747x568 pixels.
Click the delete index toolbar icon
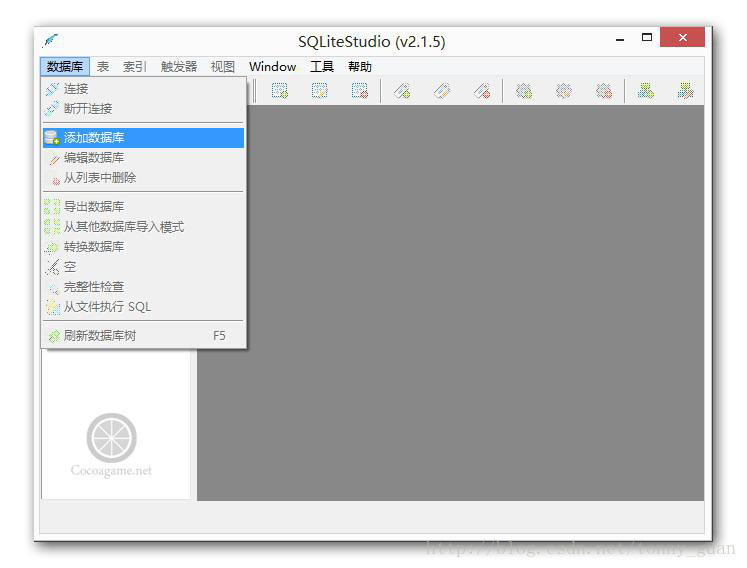[482, 91]
